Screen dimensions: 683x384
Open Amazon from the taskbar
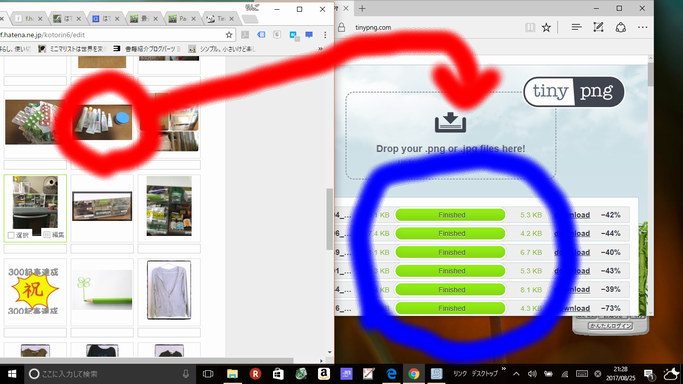[324, 374]
